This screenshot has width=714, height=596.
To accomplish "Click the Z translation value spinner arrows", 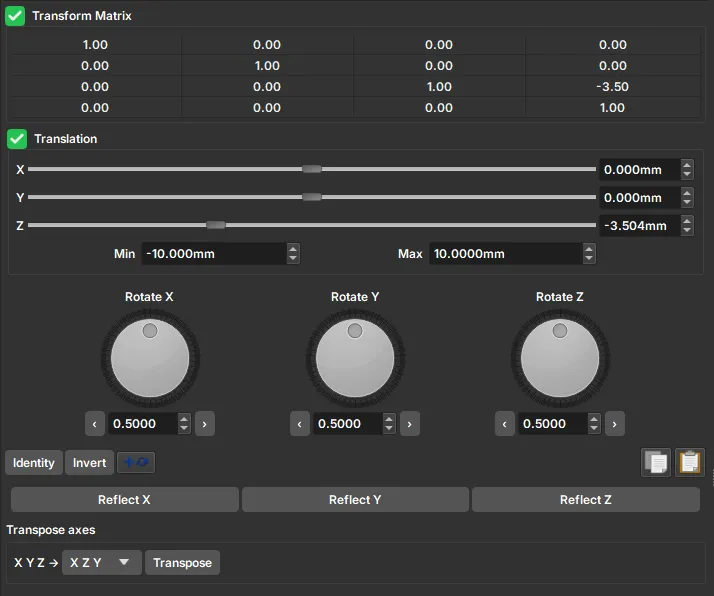I will point(687,226).
